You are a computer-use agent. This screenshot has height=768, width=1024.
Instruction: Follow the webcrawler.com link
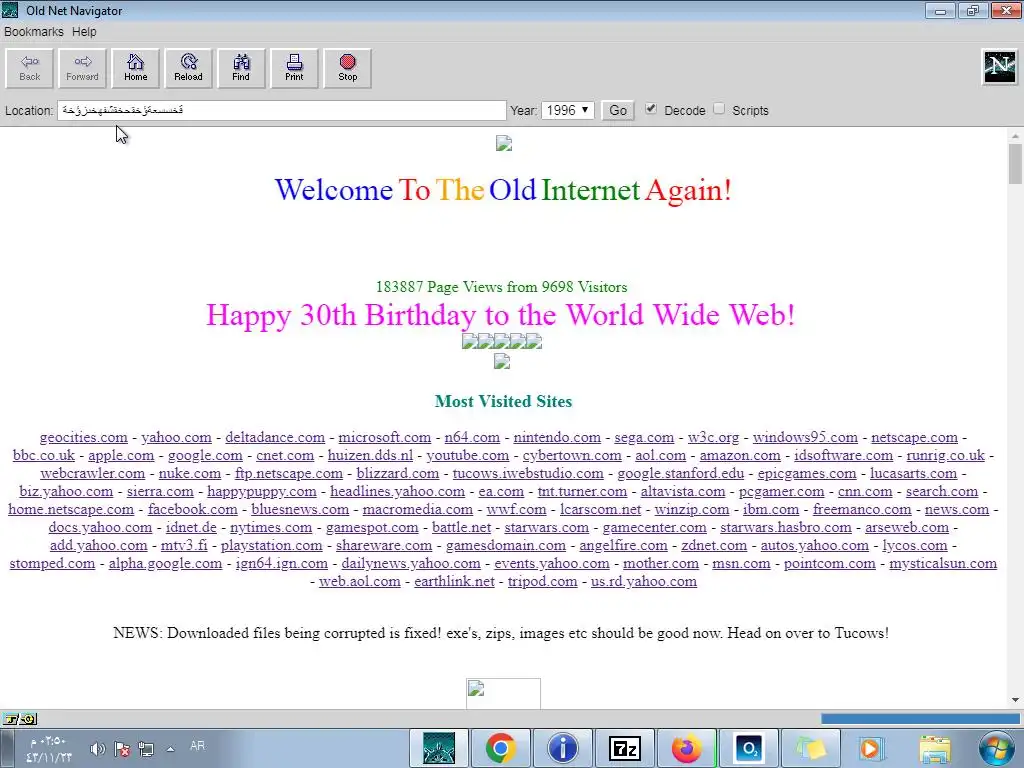[93, 473]
